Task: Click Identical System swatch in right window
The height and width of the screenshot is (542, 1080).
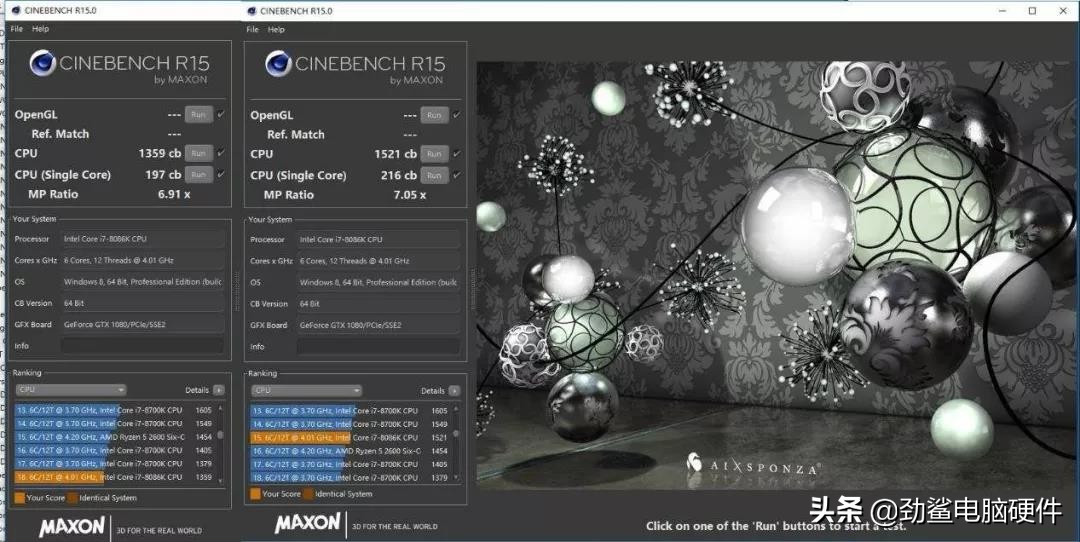Action: point(309,493)
